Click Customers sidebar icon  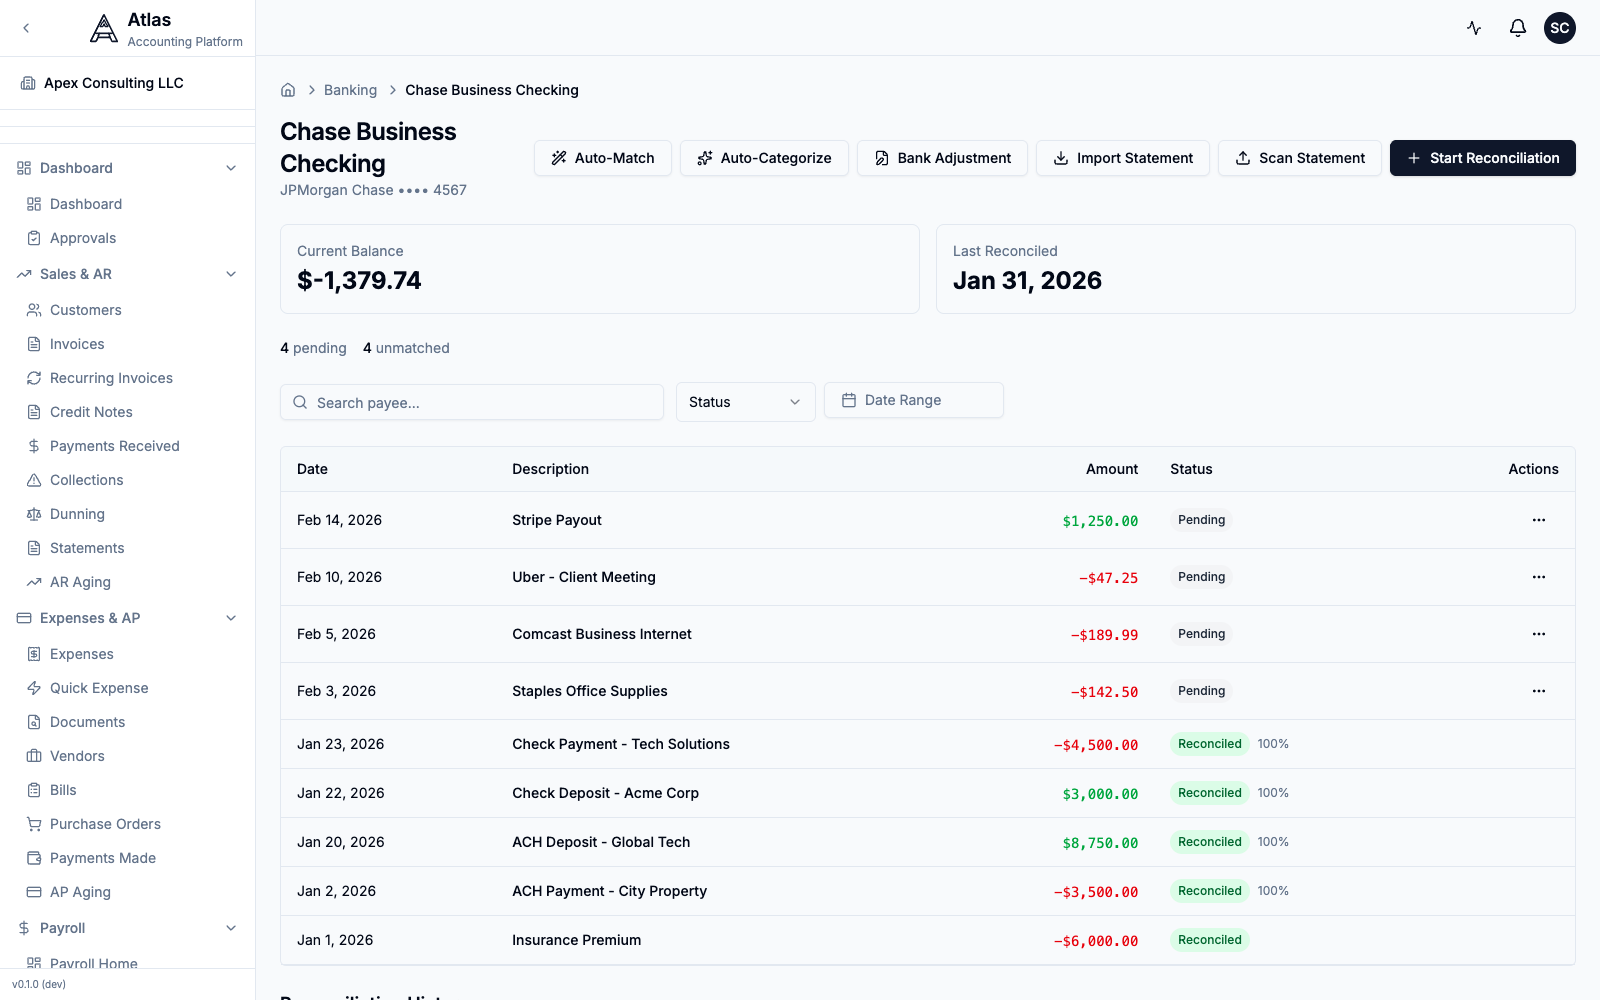pos(34,310)
